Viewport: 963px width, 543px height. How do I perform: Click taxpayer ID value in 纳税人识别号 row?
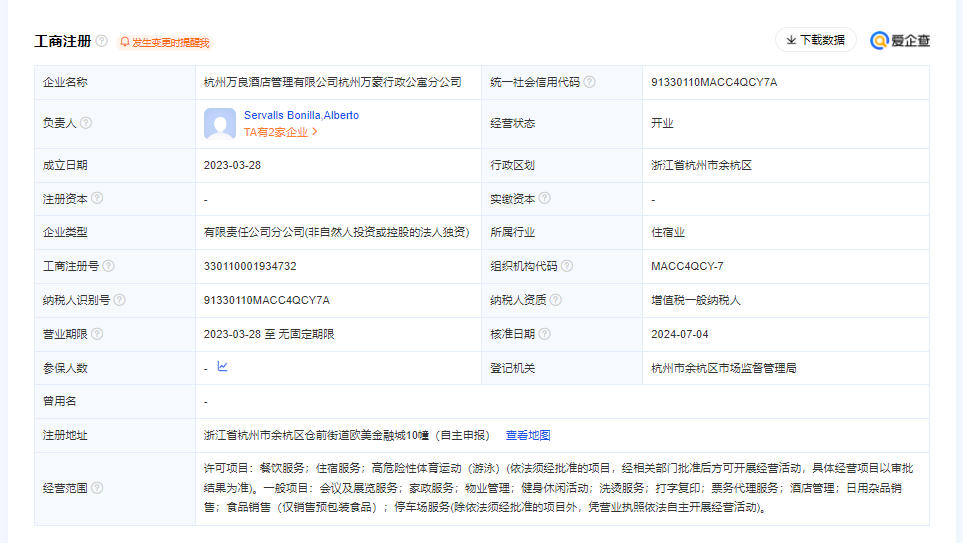[x=267, y=300]
